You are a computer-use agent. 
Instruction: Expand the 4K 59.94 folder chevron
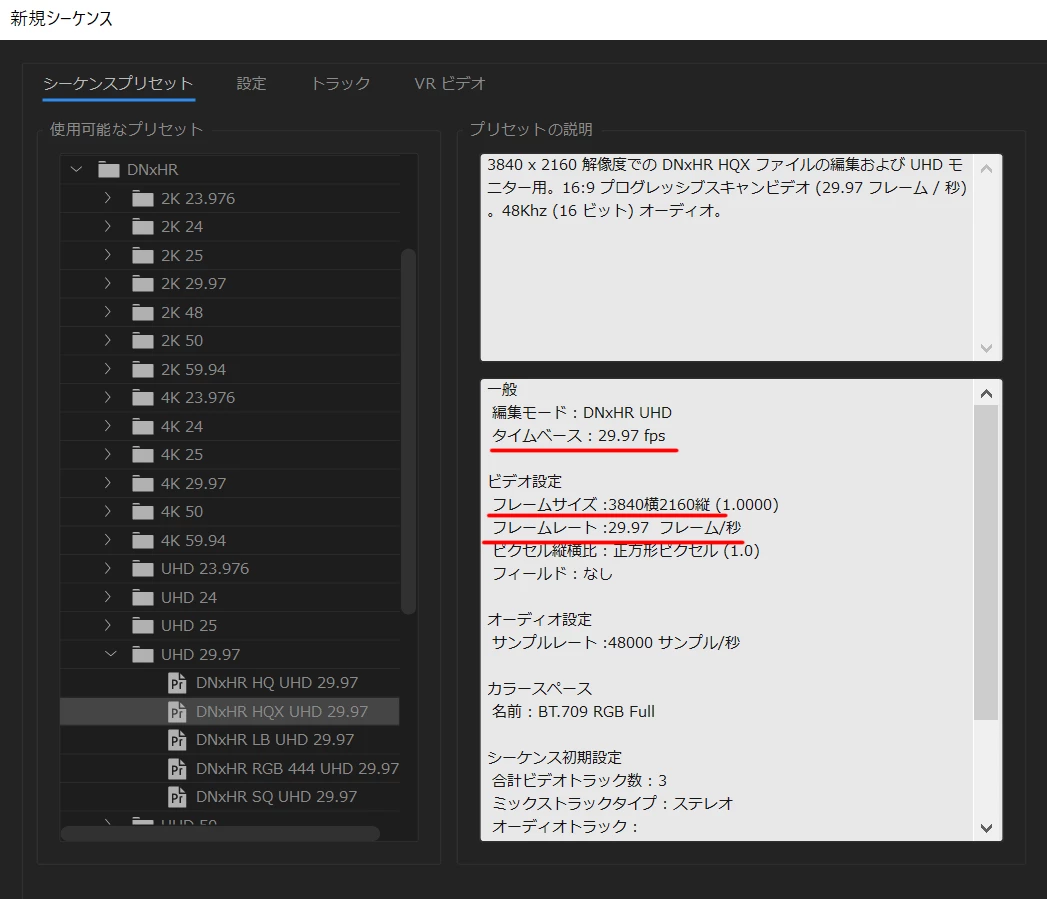point(108,540)
